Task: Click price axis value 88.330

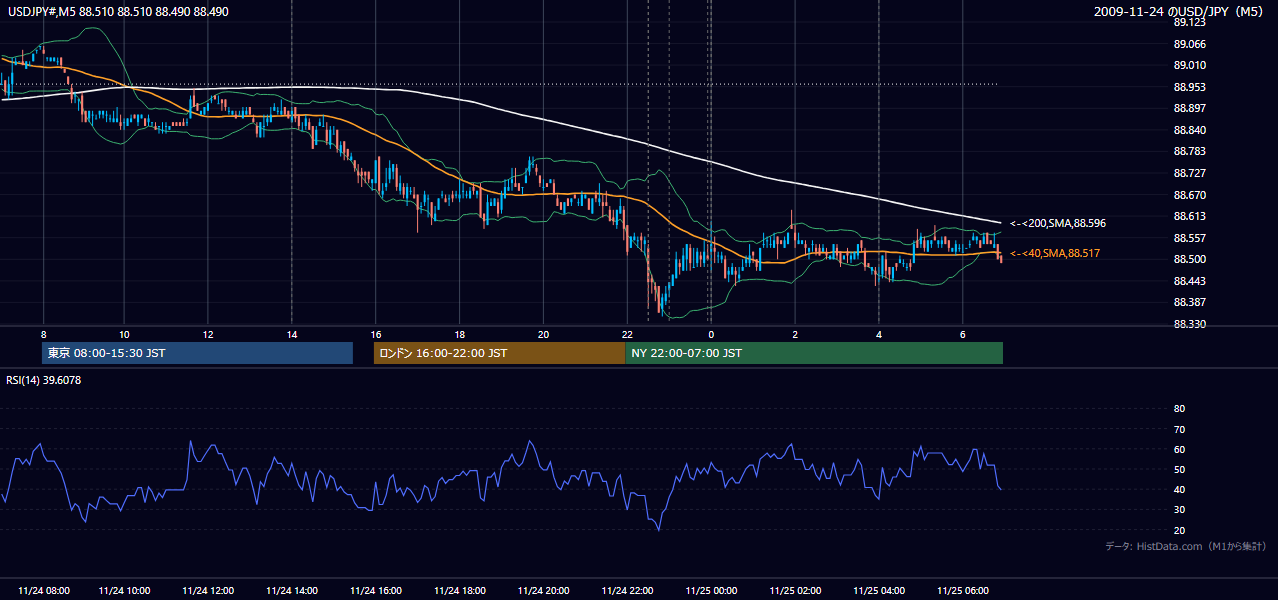Action: pyautogui.click(x=1189, y=324)
